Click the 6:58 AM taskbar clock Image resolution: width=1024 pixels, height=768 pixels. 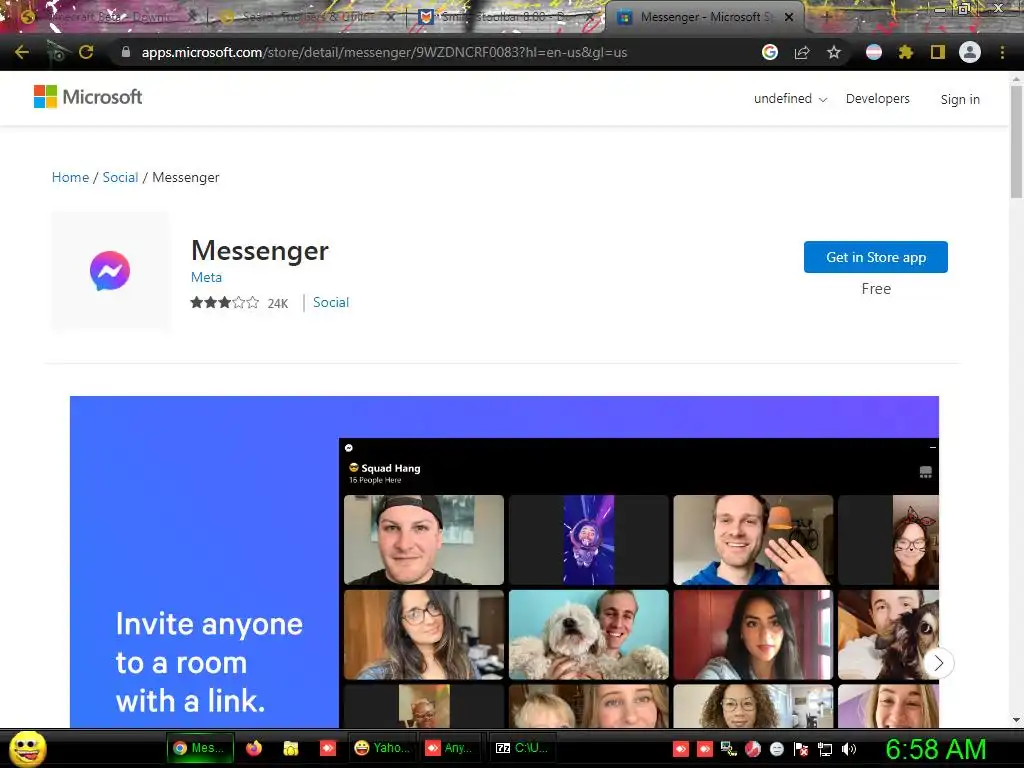click(x=935, y=749)
